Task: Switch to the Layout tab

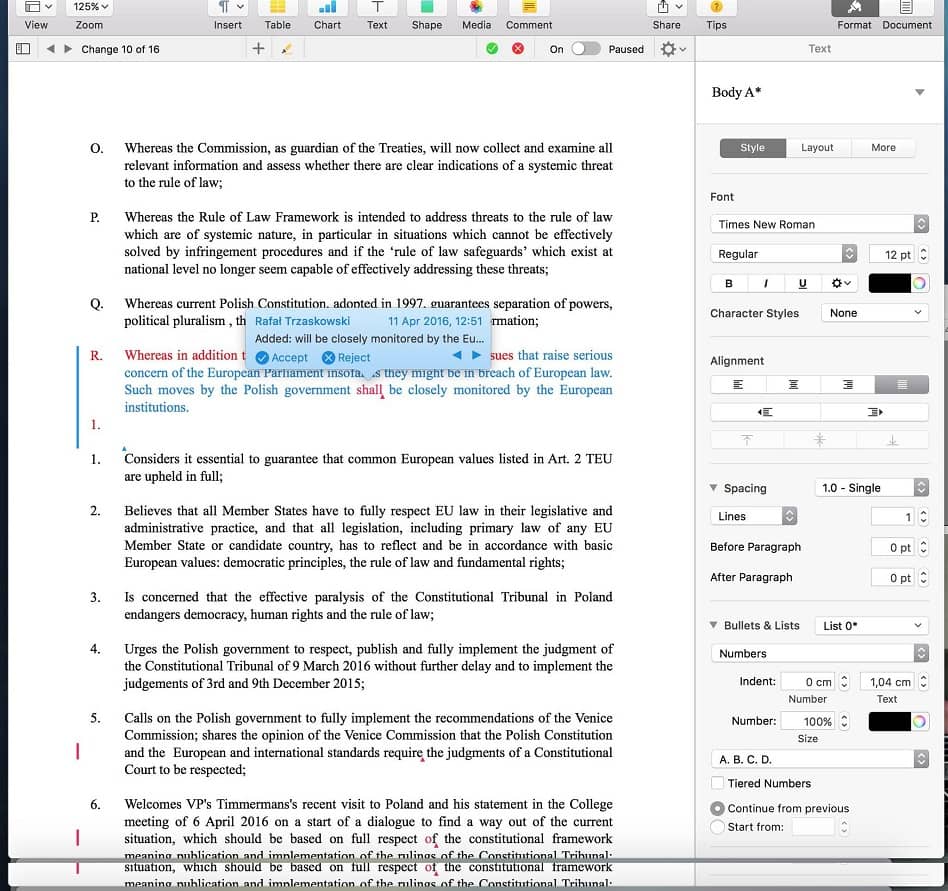Action: click(817, 147)
